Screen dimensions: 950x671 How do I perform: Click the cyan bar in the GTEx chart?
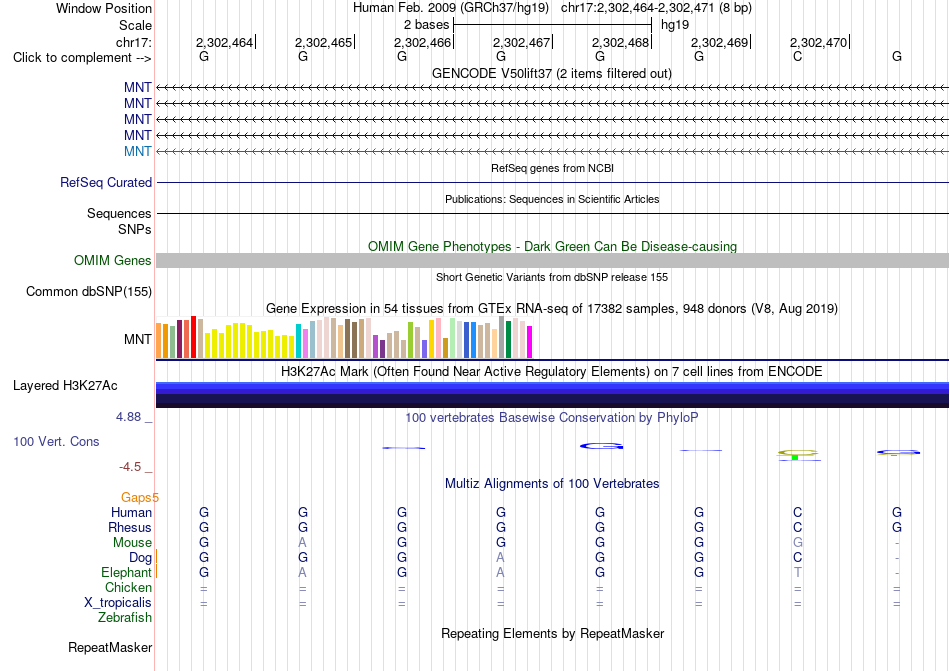(x=298, y=341)
